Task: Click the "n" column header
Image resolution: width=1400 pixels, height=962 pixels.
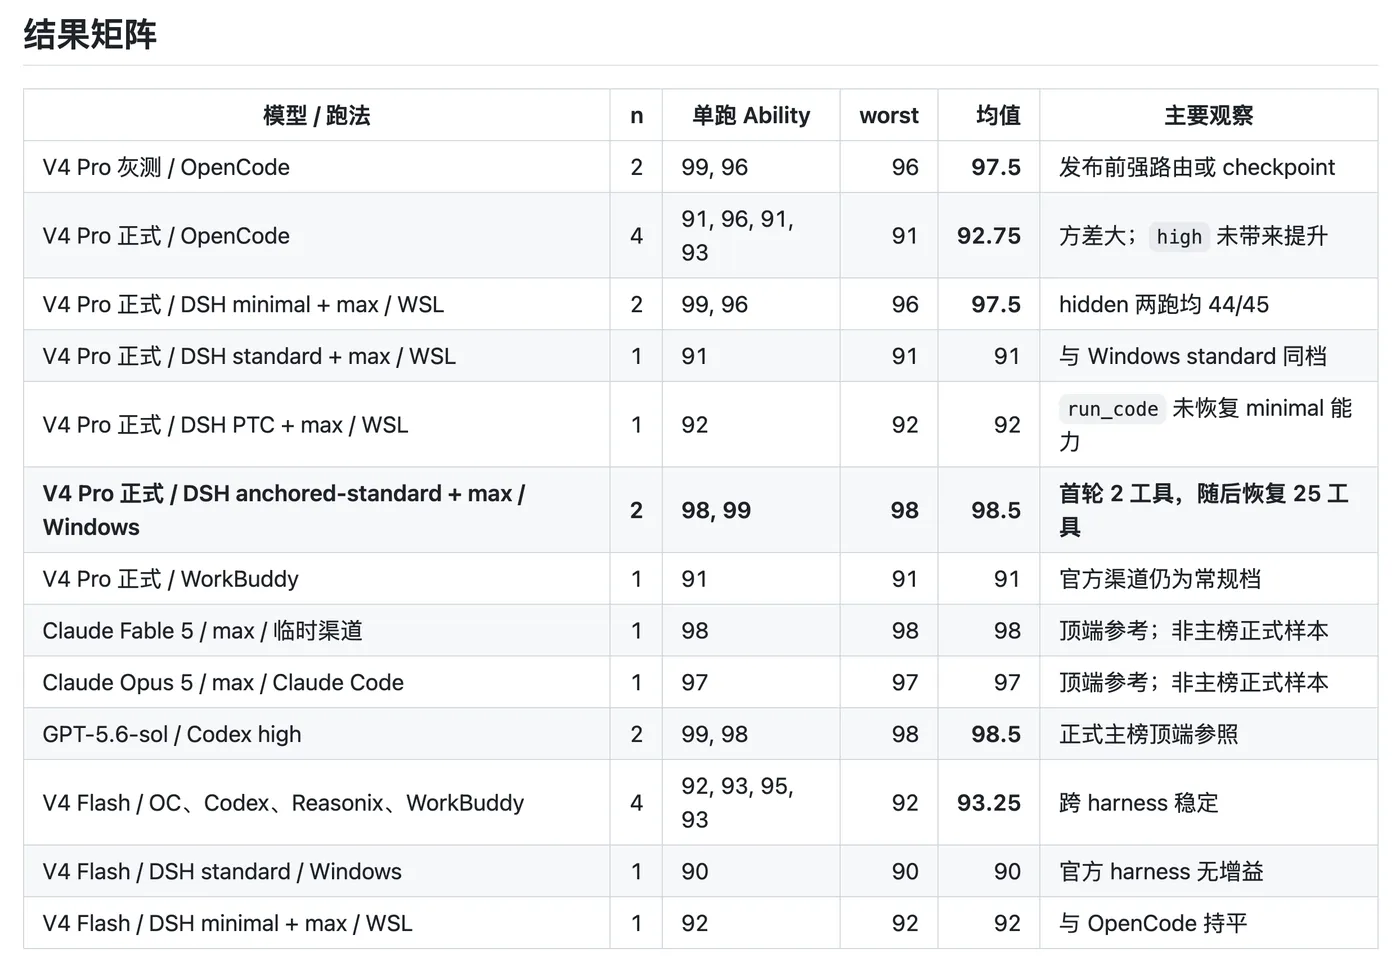Action: coord(636,116)
